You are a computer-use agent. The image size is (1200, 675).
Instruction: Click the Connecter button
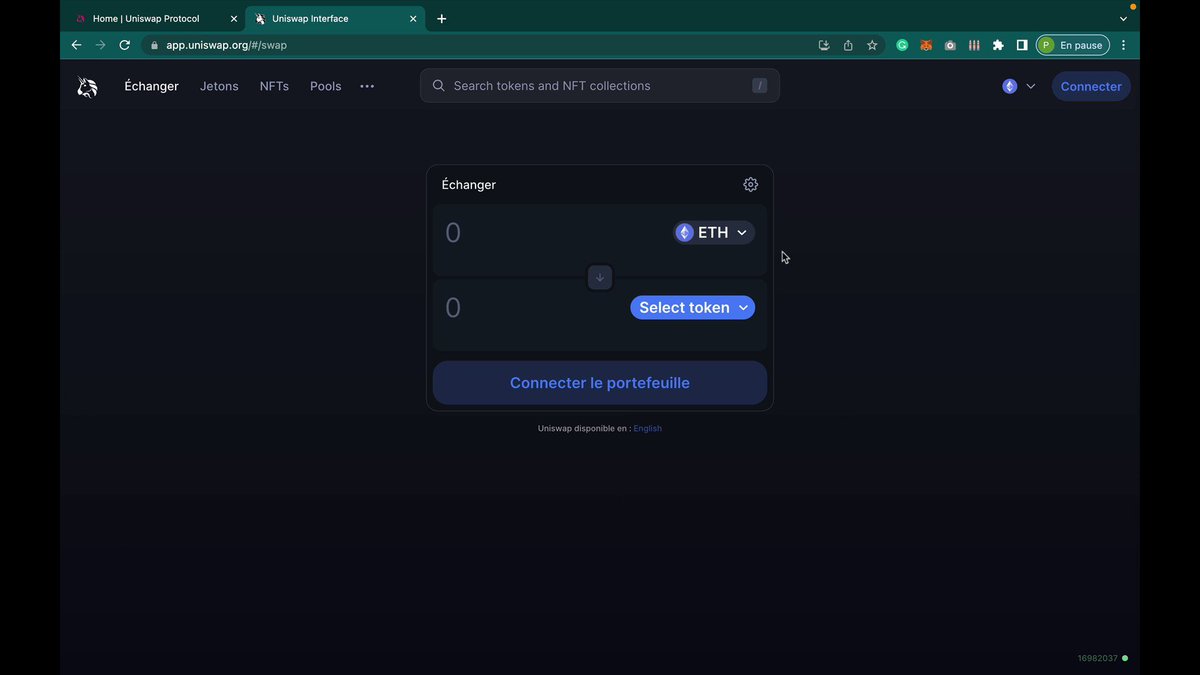click(x=1091, y=86)
